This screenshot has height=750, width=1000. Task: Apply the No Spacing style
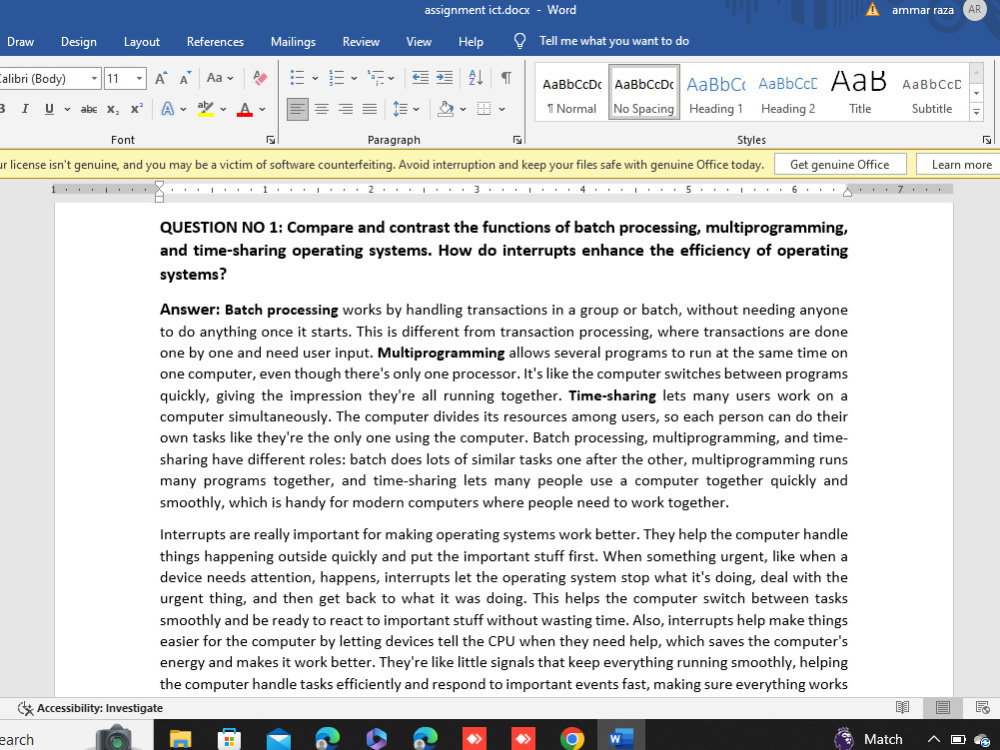[643, 94]
